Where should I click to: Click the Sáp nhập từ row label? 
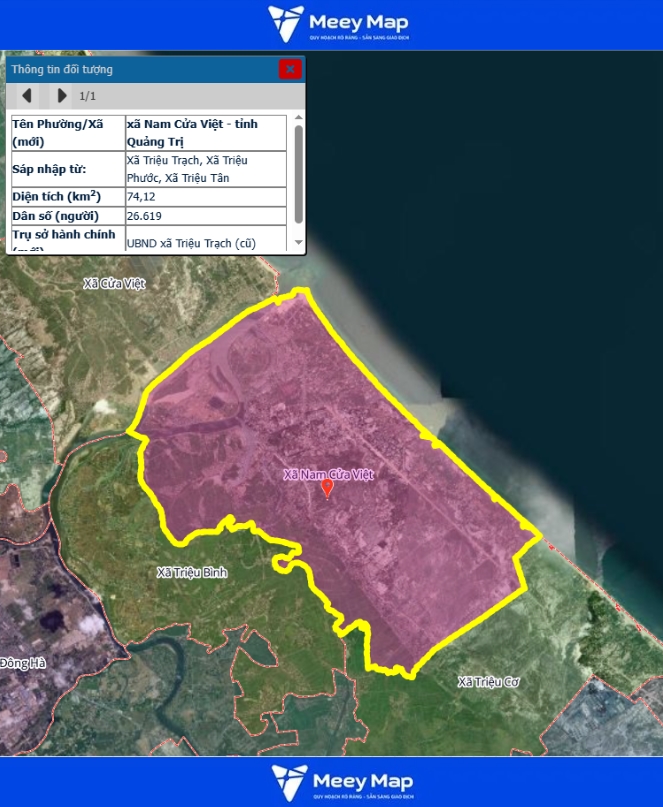(67, 169)
